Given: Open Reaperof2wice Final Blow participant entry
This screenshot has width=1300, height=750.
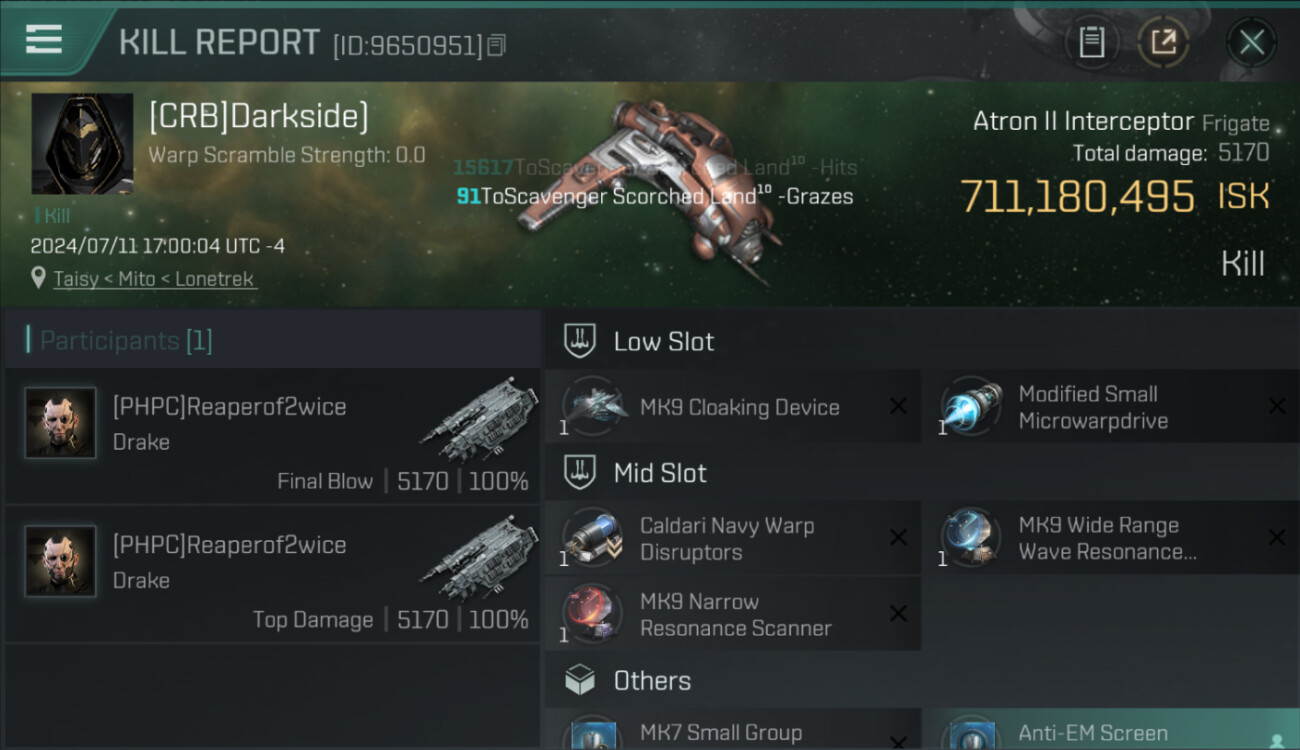Looking at the screenshot, I should (x=272, y=436).
